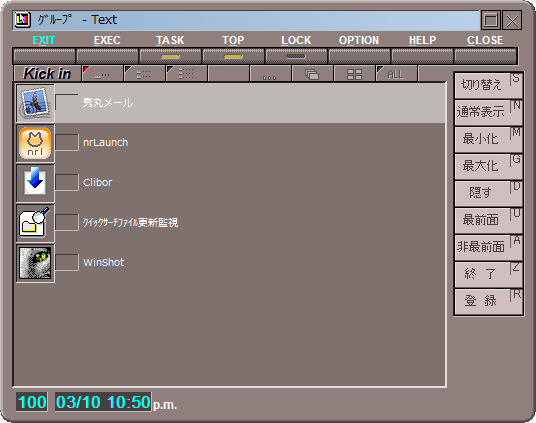Select the two-row list view icon
Image resolution: width=536 pixels, height=423 pixels.
[144, 74]
